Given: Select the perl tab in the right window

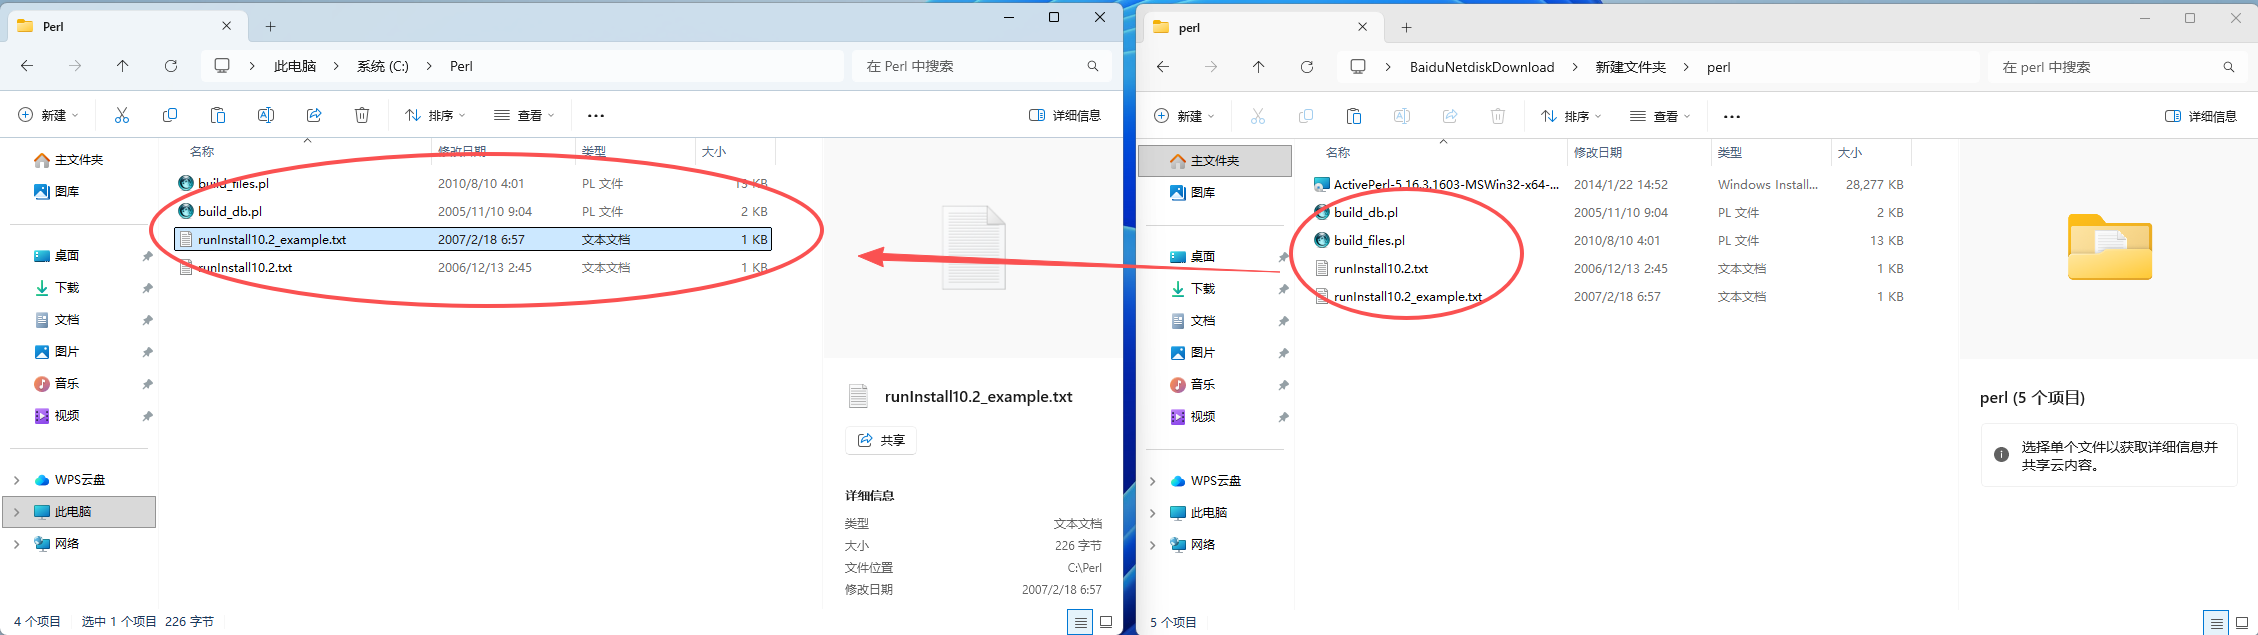Looking at the screenshot, I should (x=1261, y=28).
